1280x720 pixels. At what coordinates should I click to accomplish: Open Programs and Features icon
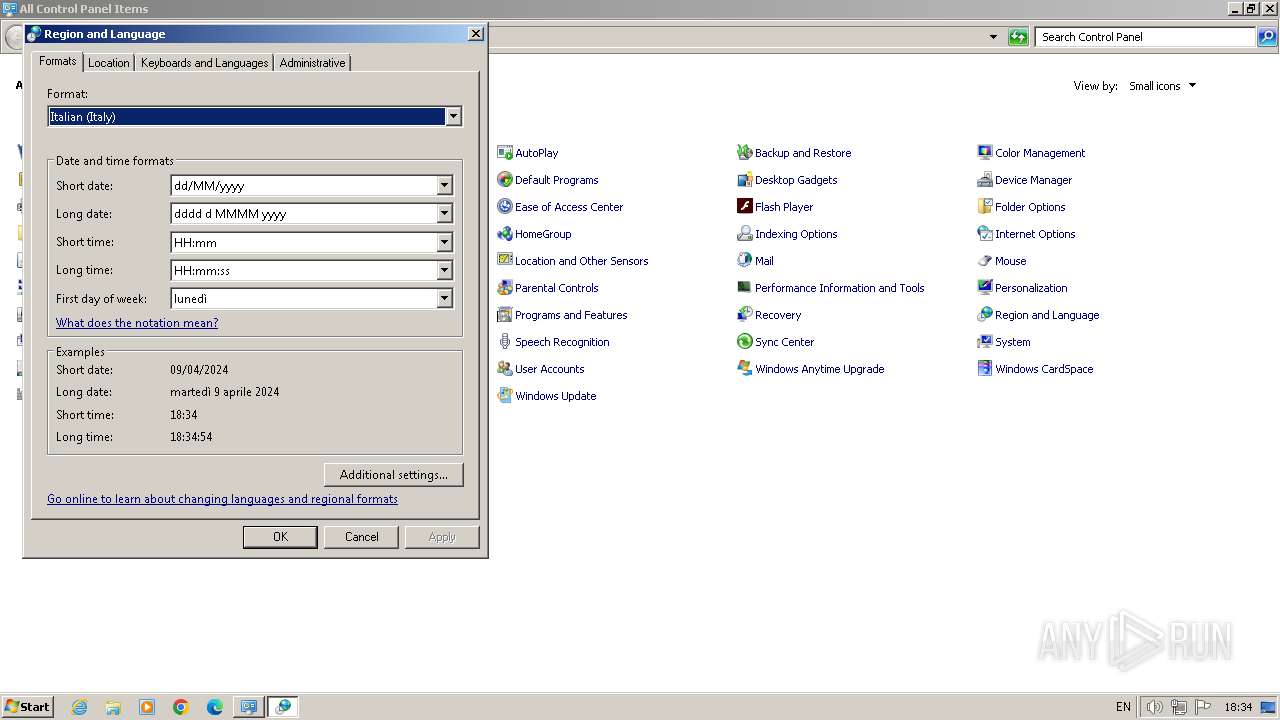click(562, 315)
